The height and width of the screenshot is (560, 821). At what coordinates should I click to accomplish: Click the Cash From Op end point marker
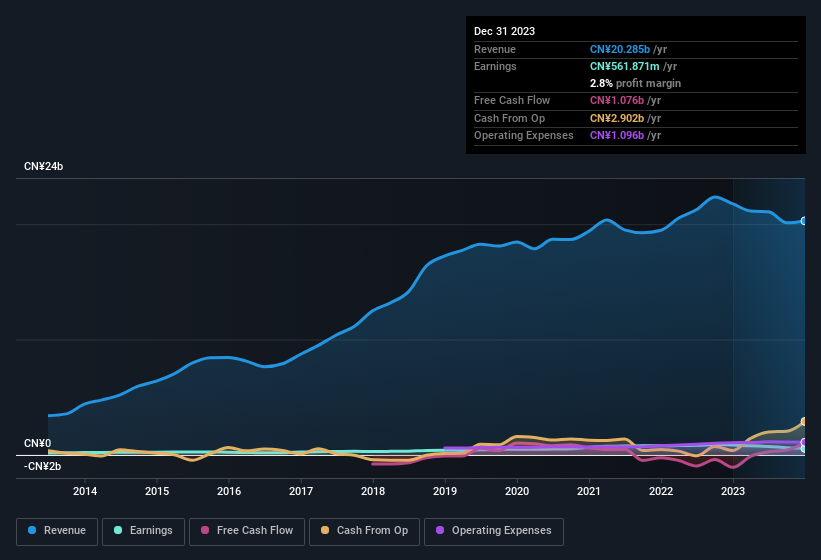click(x=803, y=421)
